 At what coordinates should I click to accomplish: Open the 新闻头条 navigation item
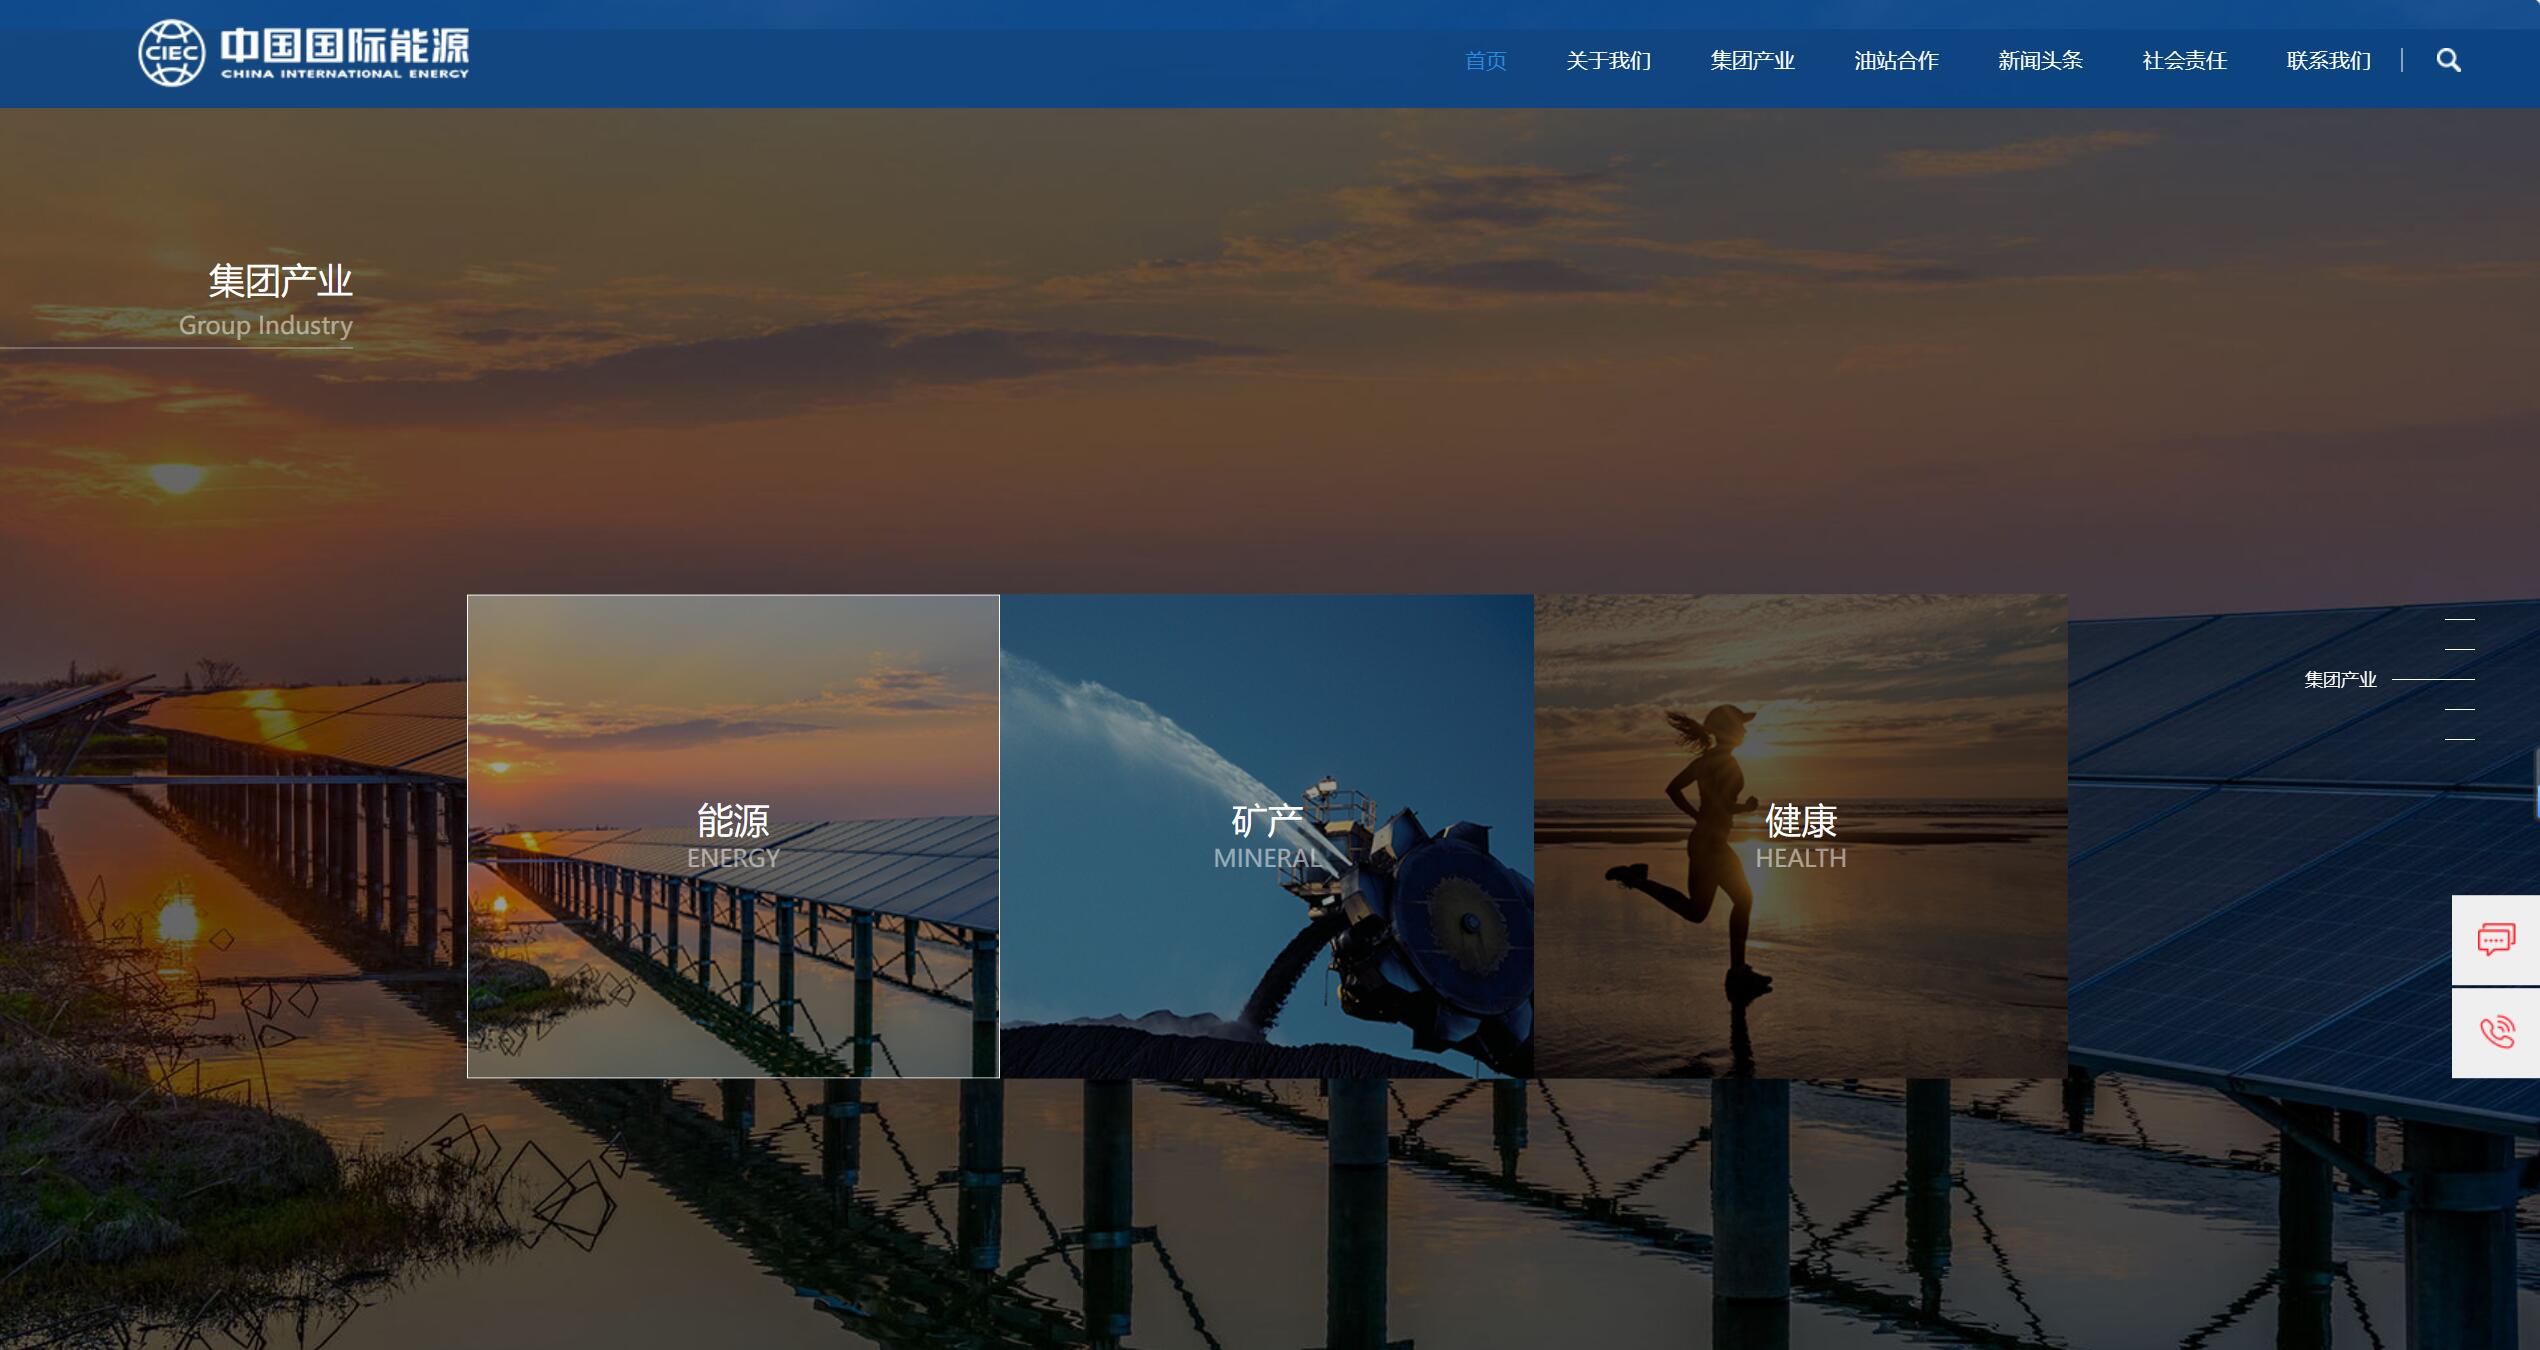(x=2040, y=61)
